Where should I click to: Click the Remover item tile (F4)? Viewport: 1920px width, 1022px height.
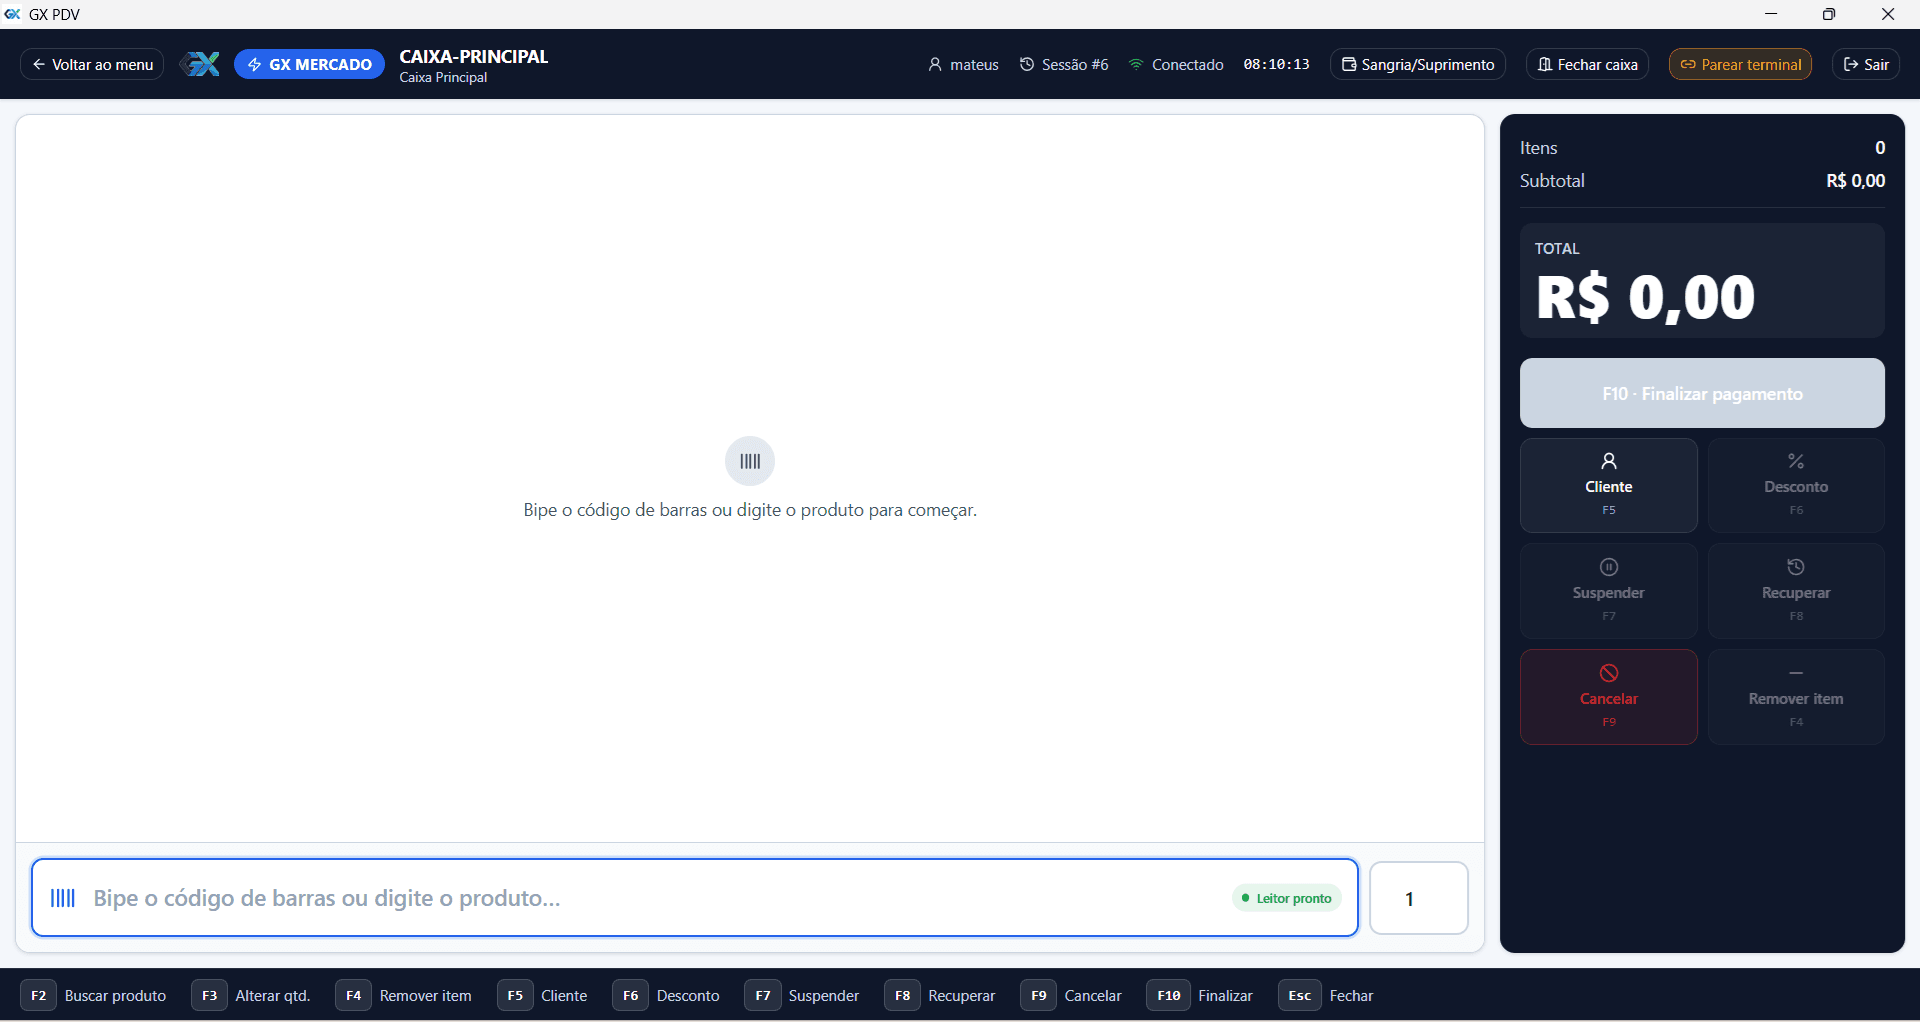(x=1796, y=697)
